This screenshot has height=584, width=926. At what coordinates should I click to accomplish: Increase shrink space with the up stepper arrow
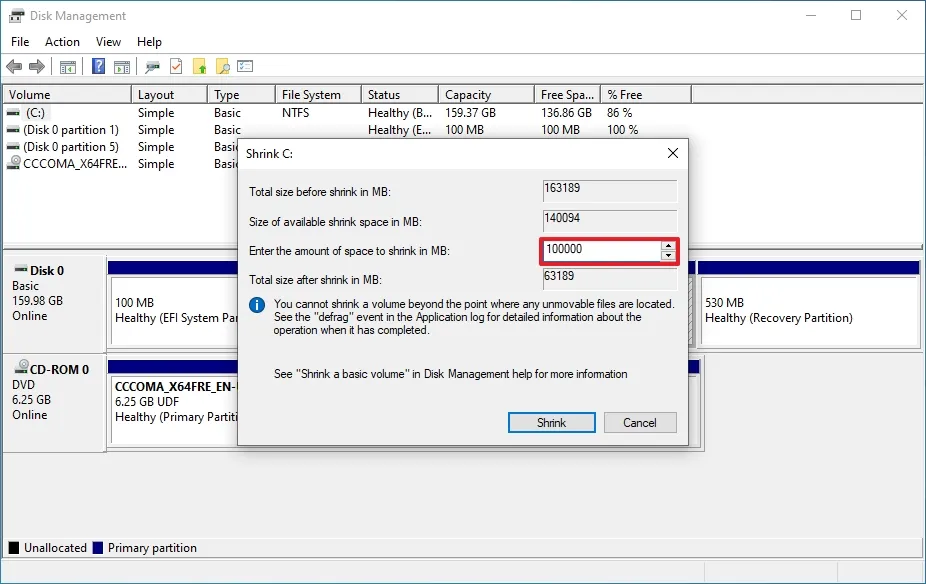pos(668,246)
